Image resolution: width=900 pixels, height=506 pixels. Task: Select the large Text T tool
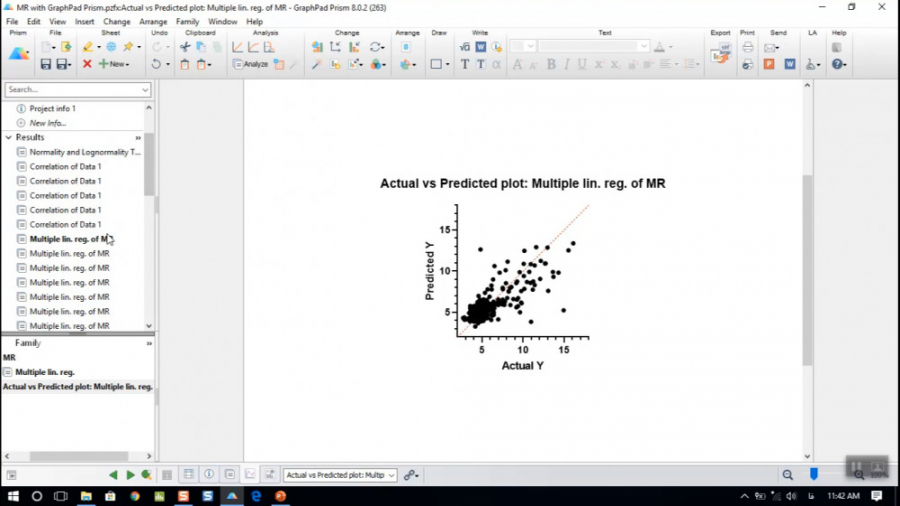[465, 64]
